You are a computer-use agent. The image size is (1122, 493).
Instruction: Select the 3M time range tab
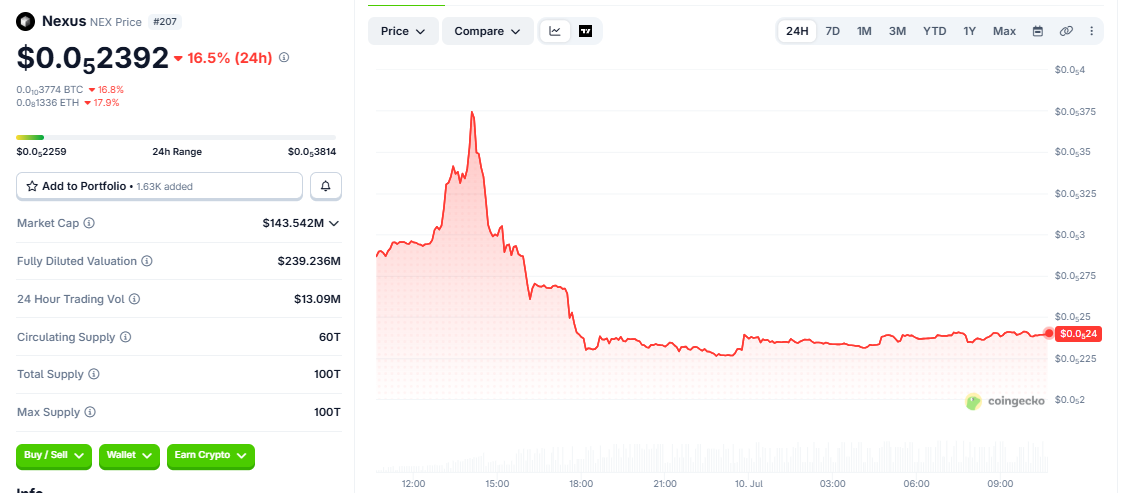click(x=897, y=31)
